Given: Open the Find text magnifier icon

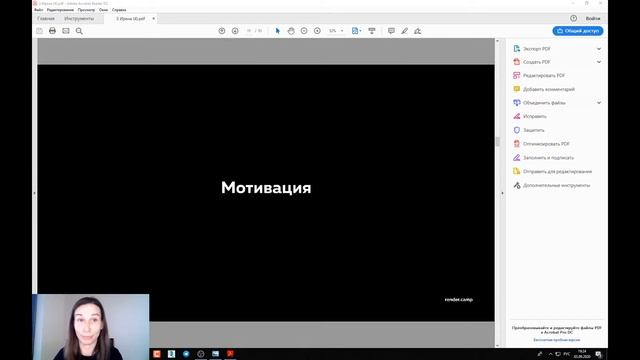Looking at the screenshot, I should (x=79, y=31).
